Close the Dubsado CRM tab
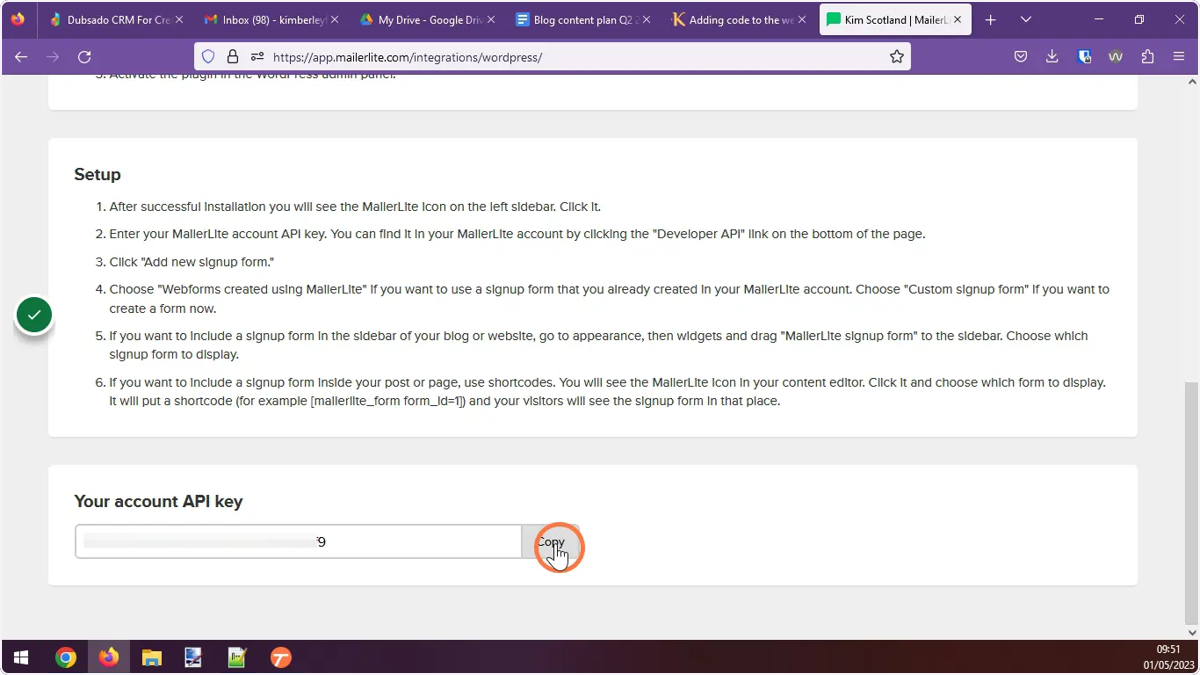 point(179,20)
